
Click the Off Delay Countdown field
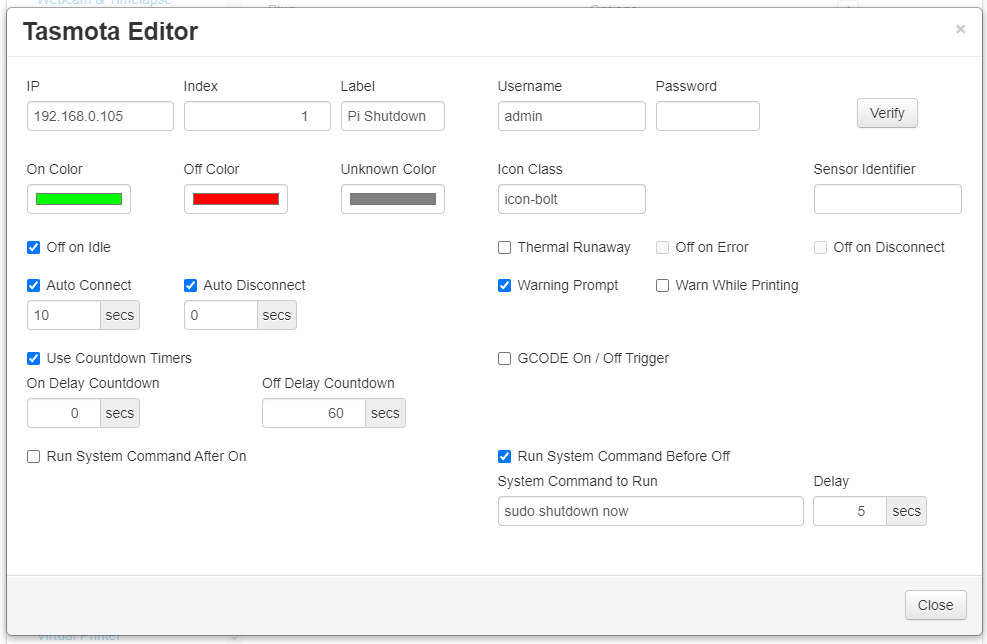(313, 414)
